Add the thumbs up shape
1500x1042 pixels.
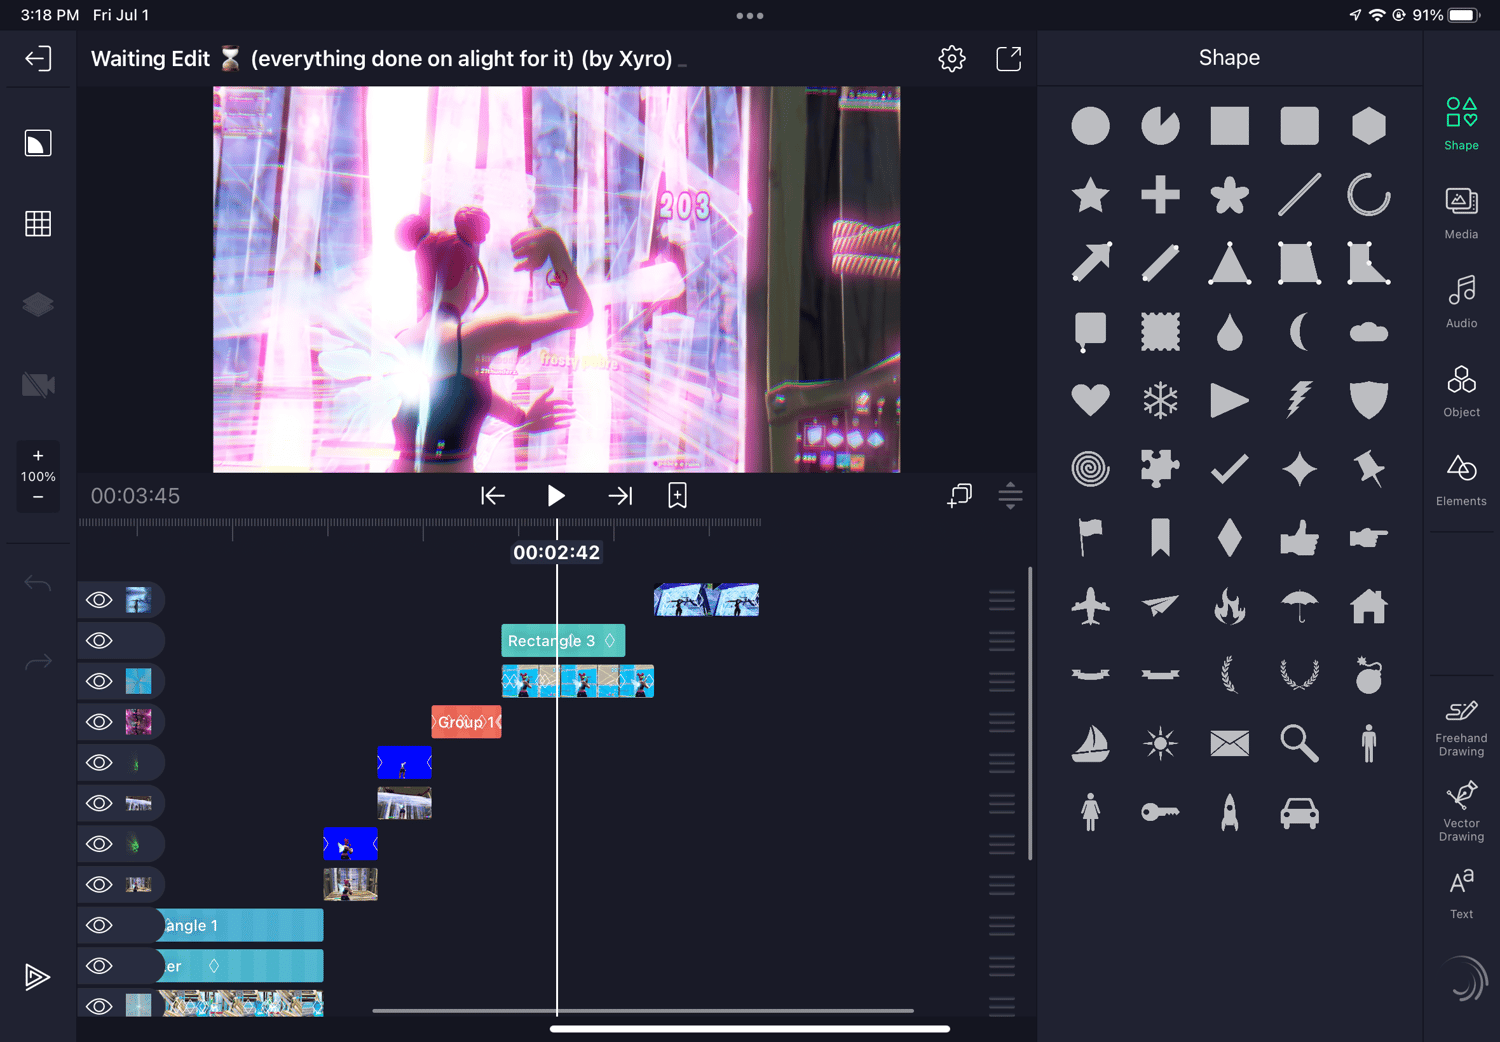pyautogui.click(x=1299, y=538)
